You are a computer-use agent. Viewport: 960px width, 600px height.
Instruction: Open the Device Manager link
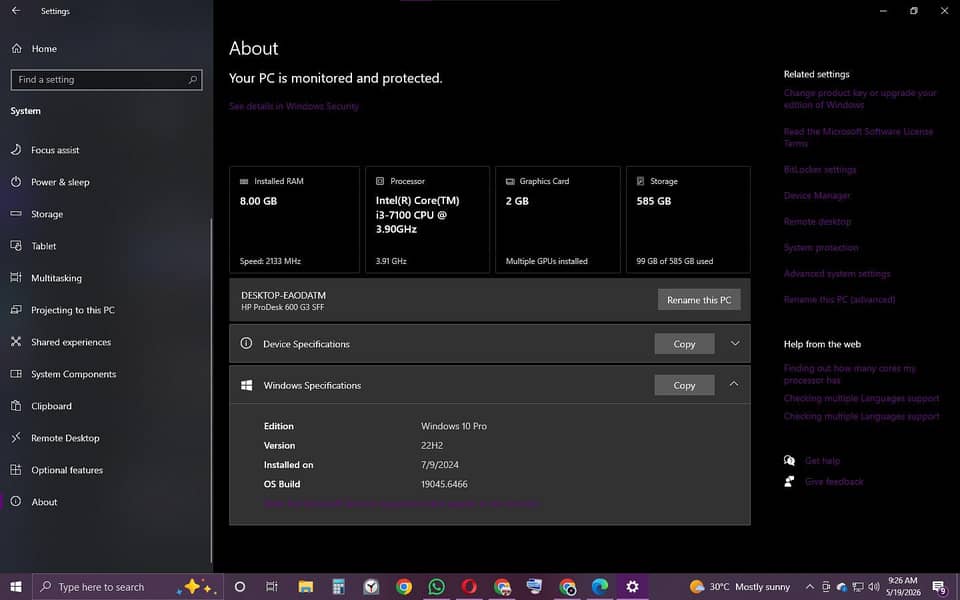point(817,195)
